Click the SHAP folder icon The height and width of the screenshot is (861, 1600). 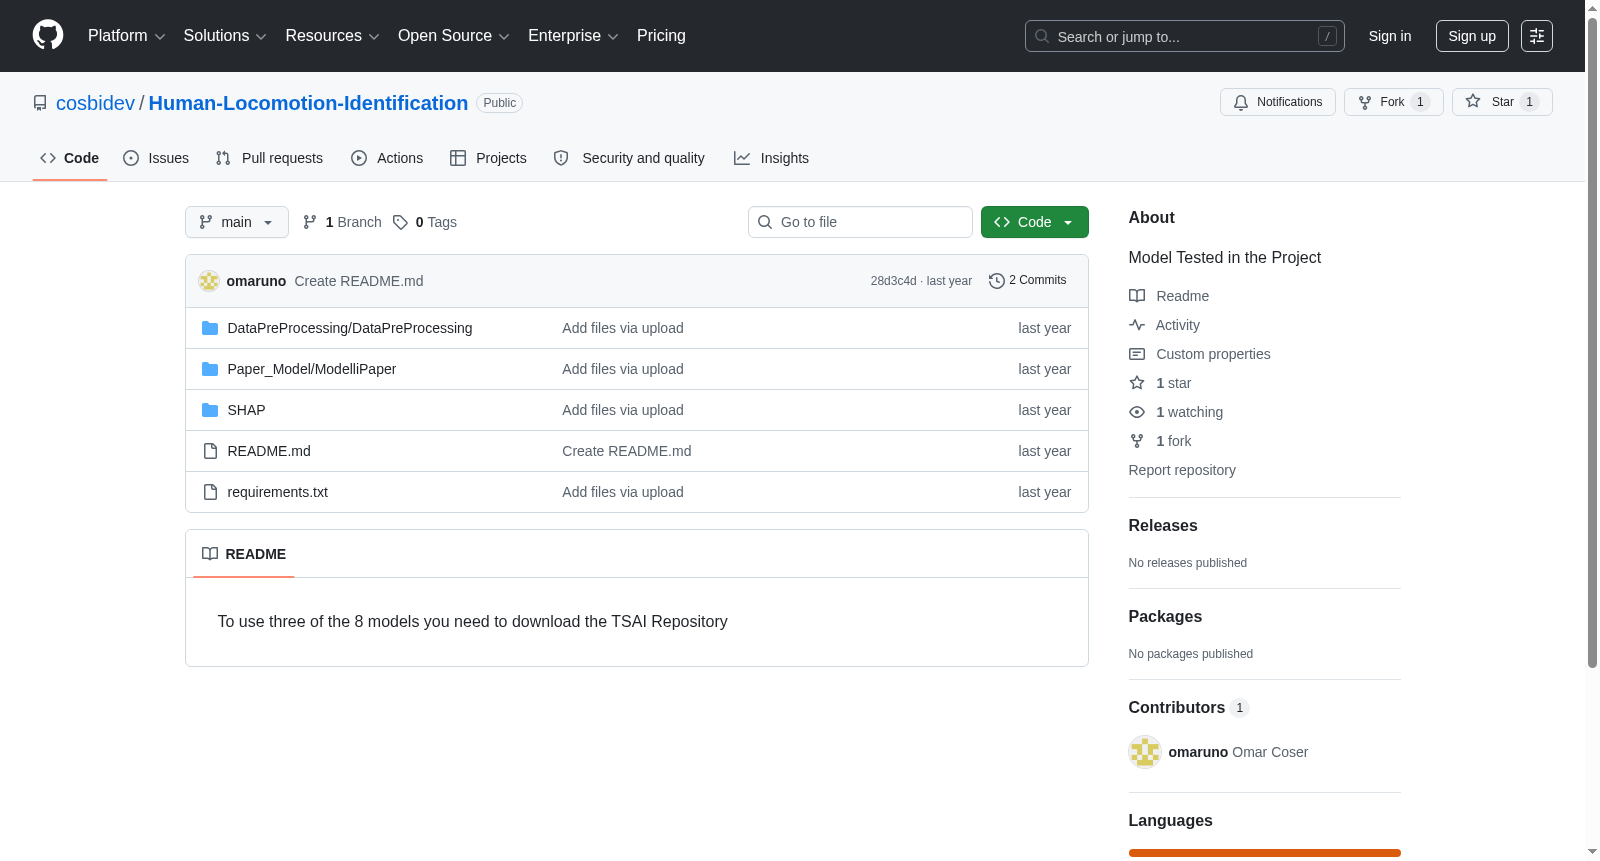click(210, 410)
